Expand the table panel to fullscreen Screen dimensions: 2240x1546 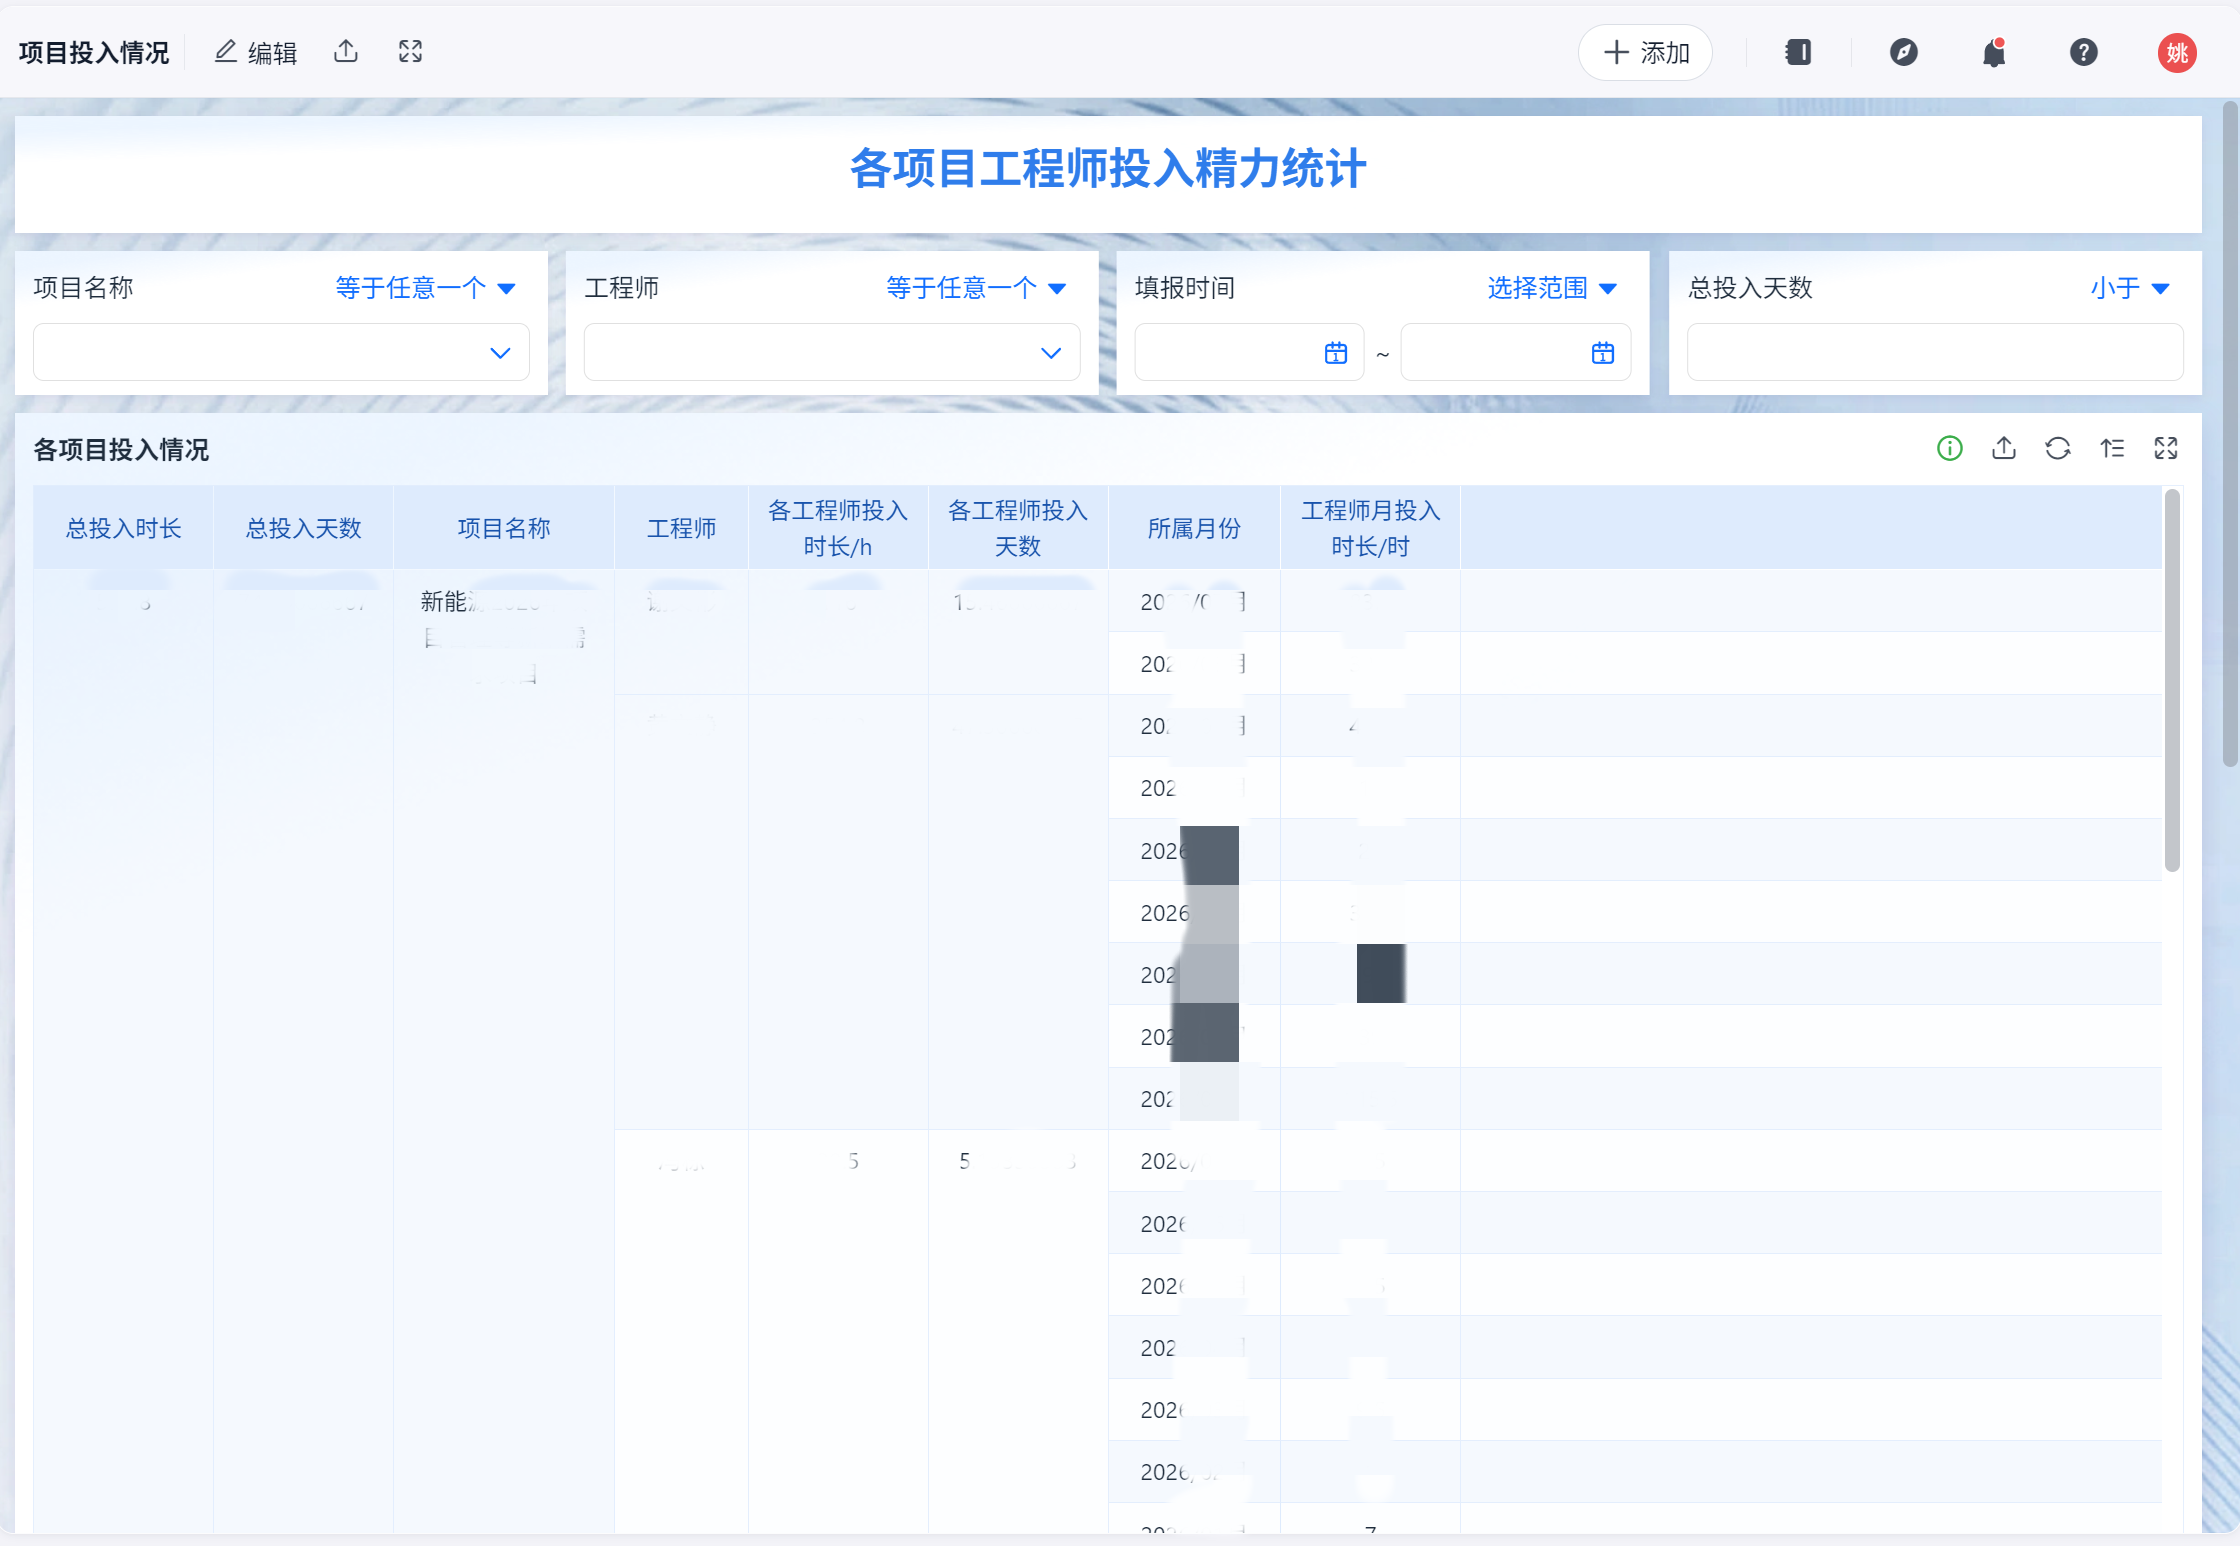(2166, 448)
